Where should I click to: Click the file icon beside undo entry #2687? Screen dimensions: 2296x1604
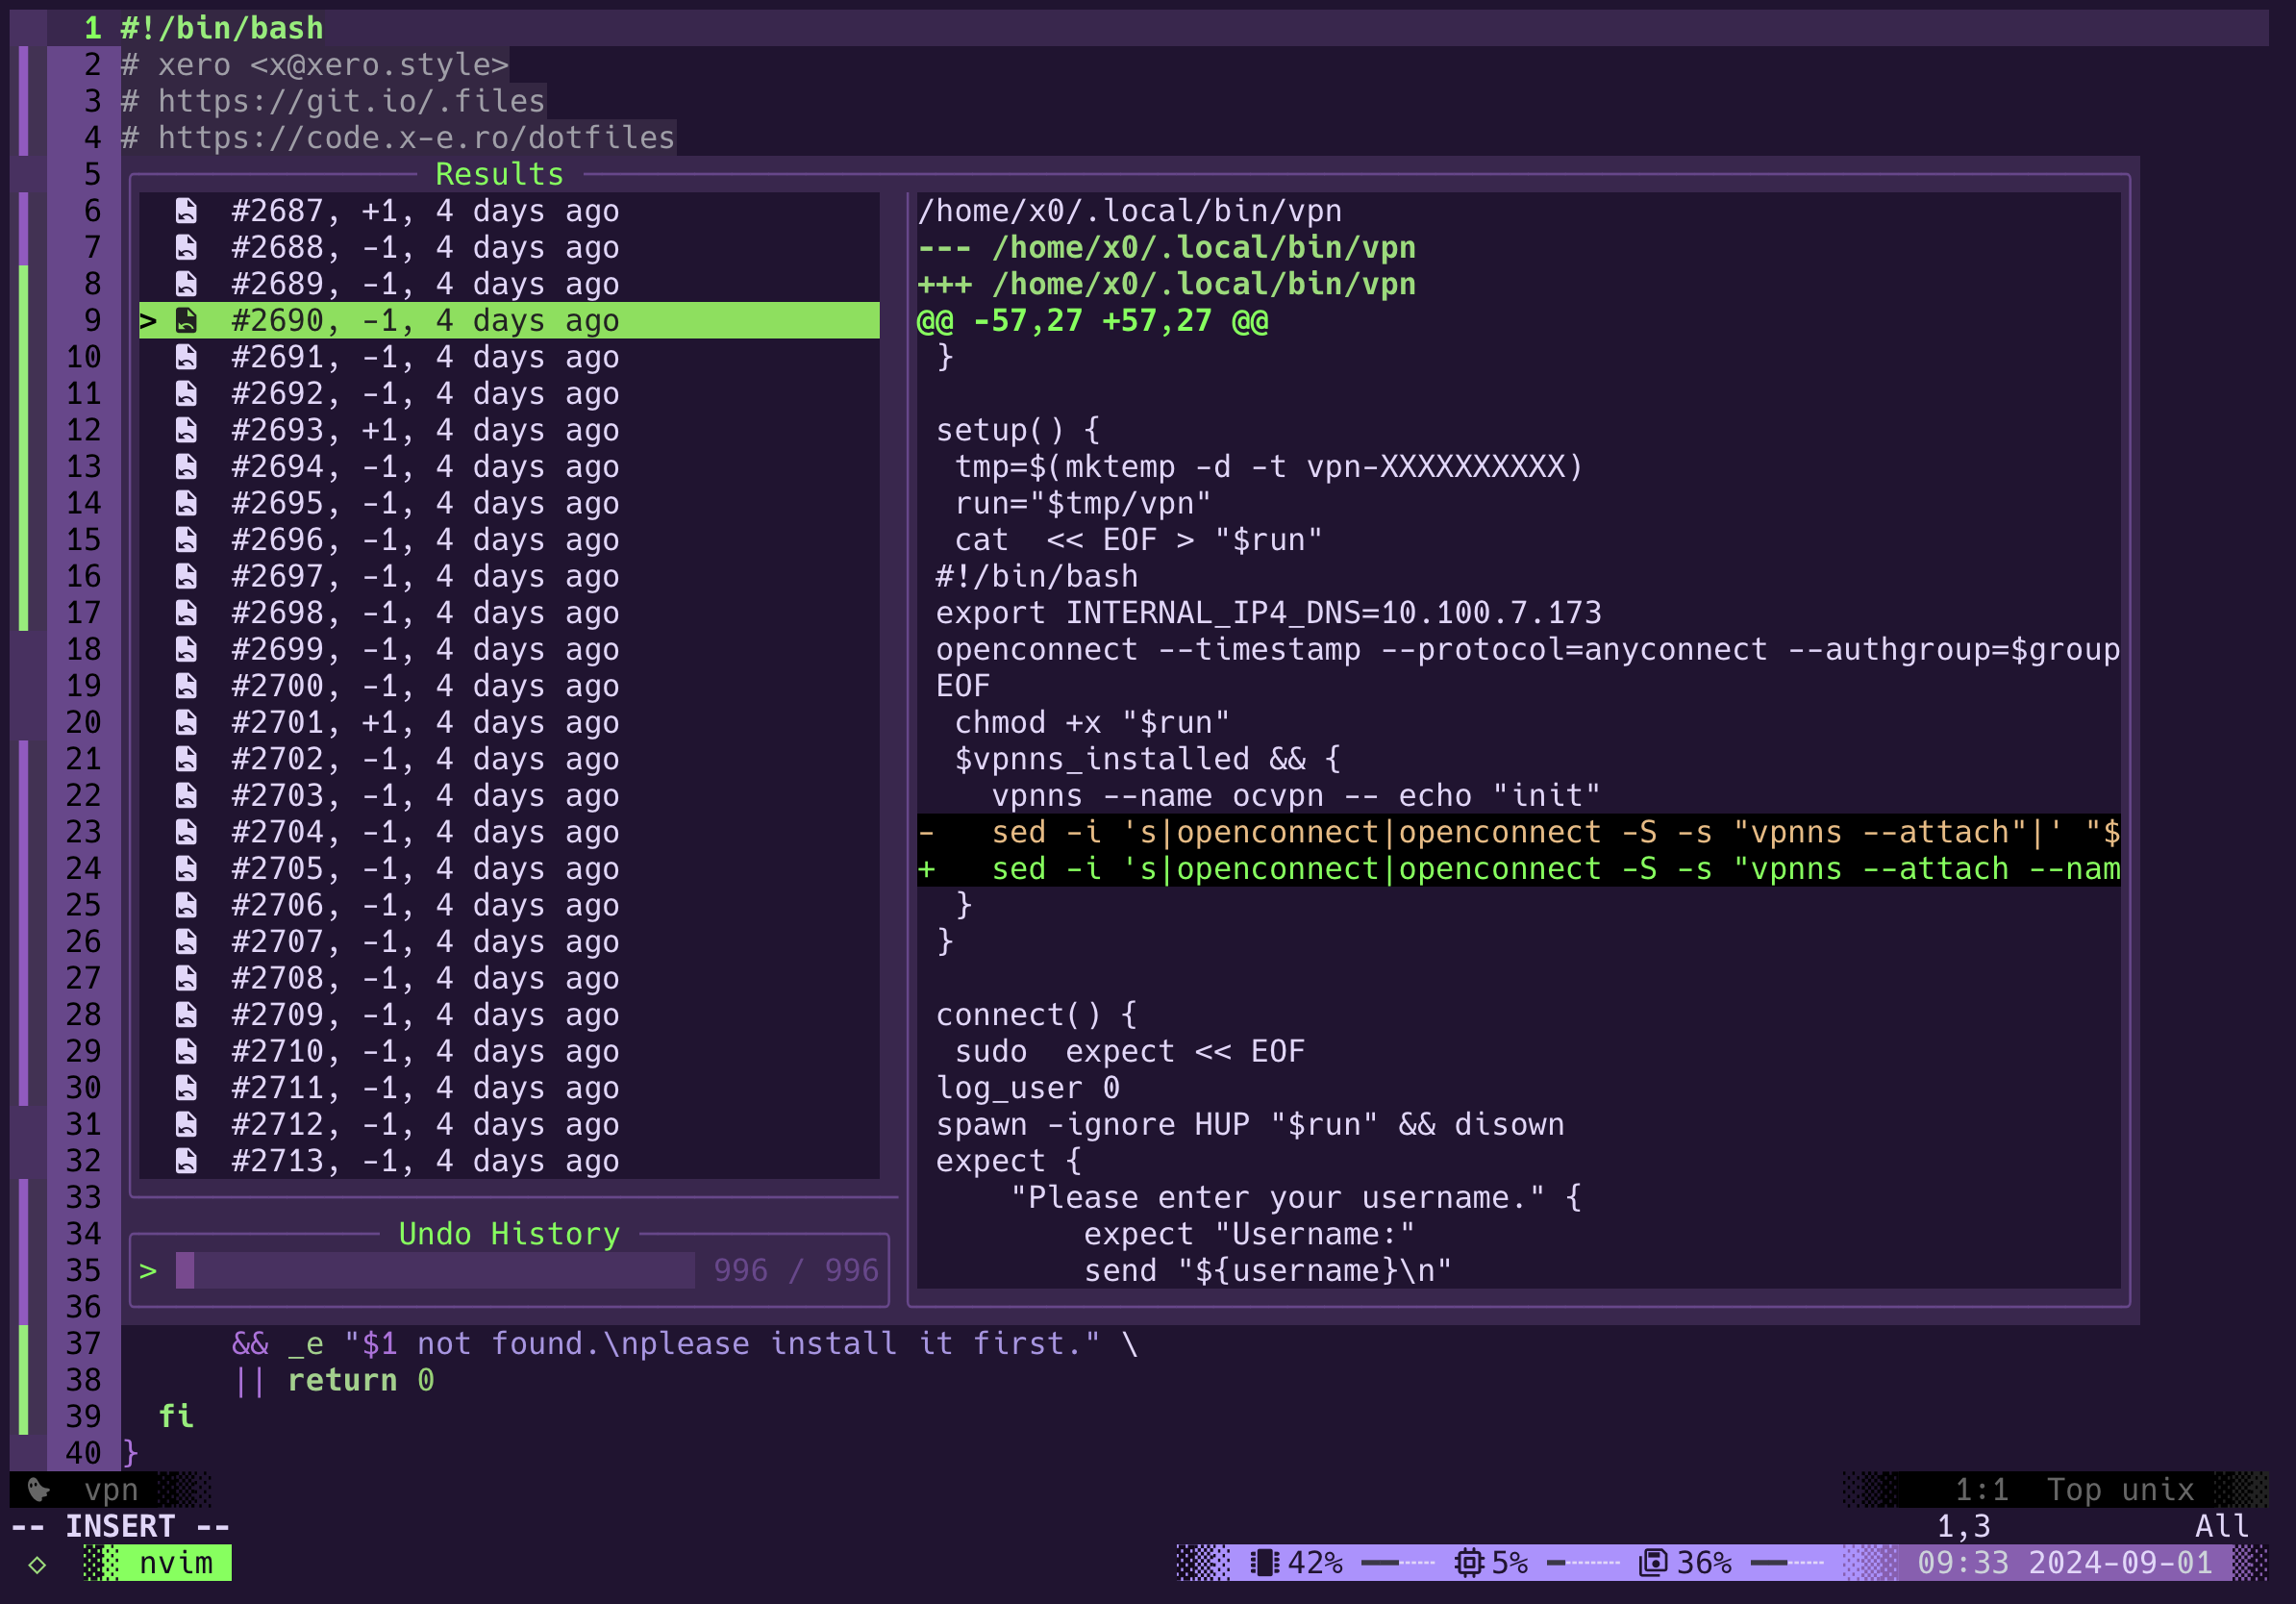pos(186,211)
